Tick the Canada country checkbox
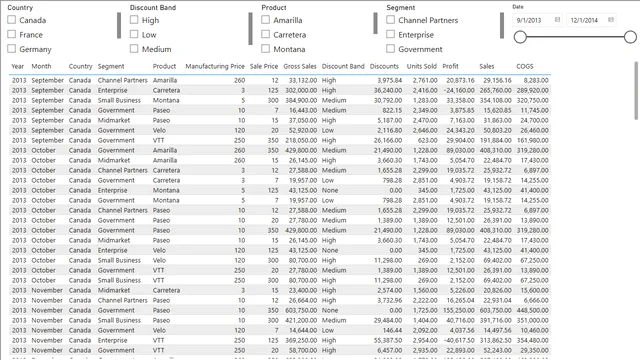 tap(11, 20)
